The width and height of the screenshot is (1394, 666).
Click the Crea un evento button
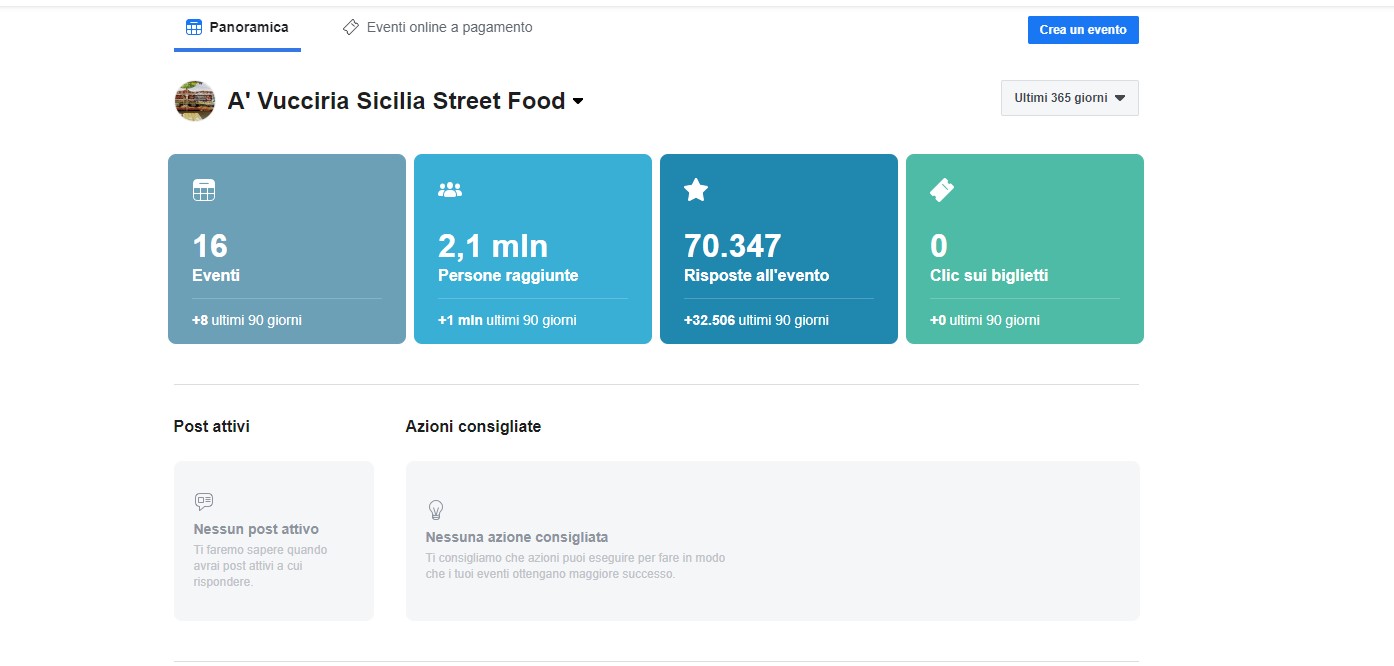pos(1083,30)
